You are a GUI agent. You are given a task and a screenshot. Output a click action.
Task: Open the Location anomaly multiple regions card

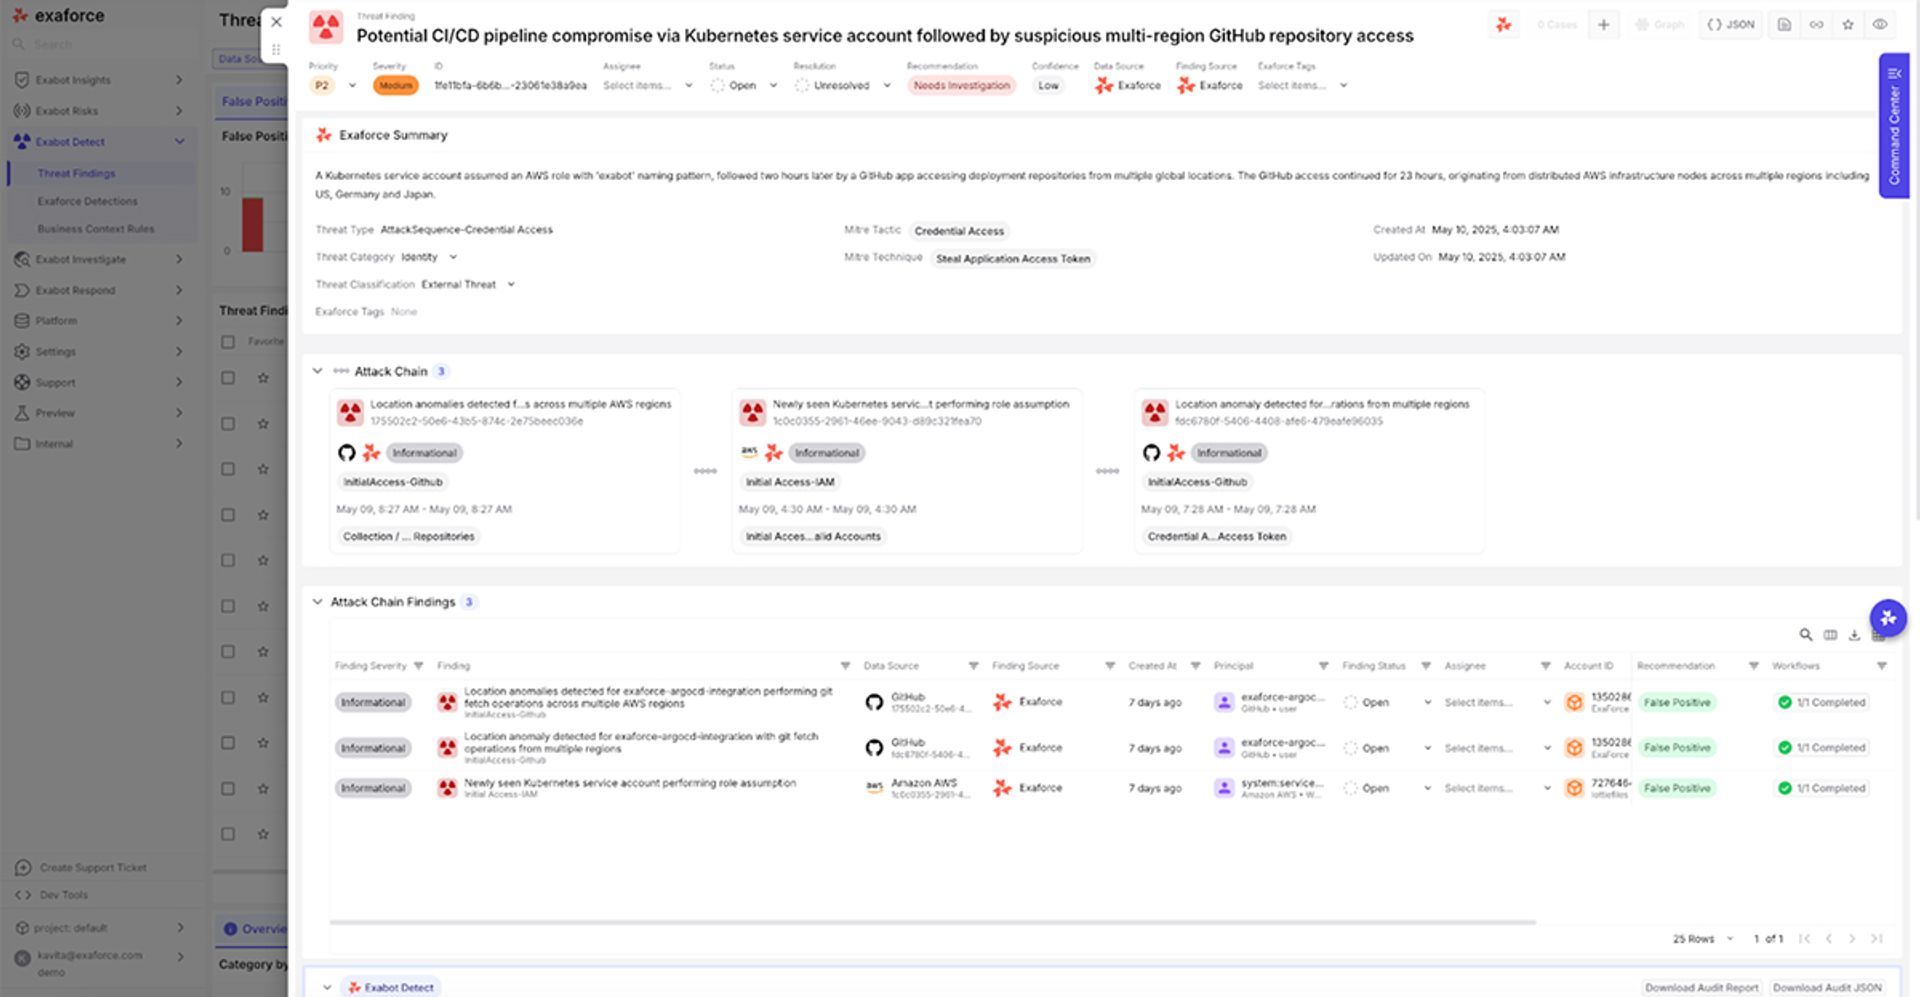coord(1309,470)
